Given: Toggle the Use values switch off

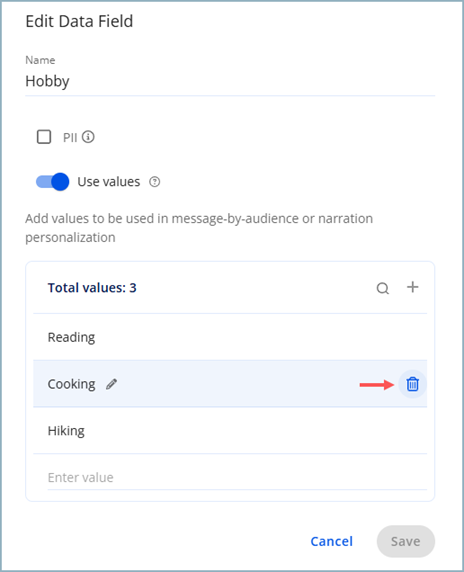Looking at the screenshot, I should [x=53, y=182].
